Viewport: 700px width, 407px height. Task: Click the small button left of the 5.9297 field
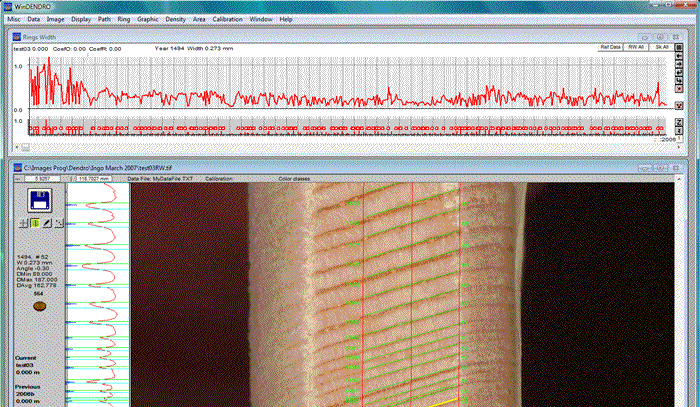click(x=18, y=179)
